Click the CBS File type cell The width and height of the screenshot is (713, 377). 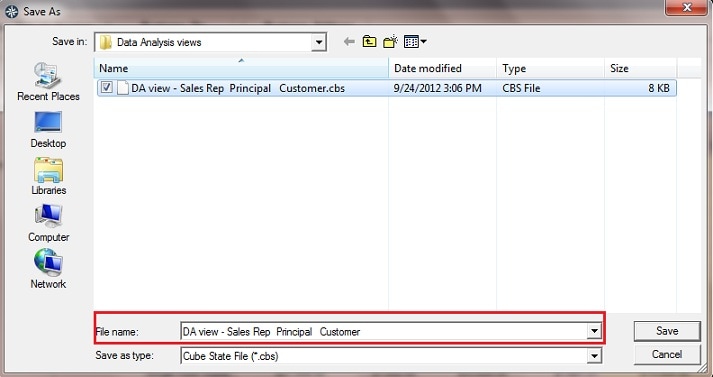point(521,88)
